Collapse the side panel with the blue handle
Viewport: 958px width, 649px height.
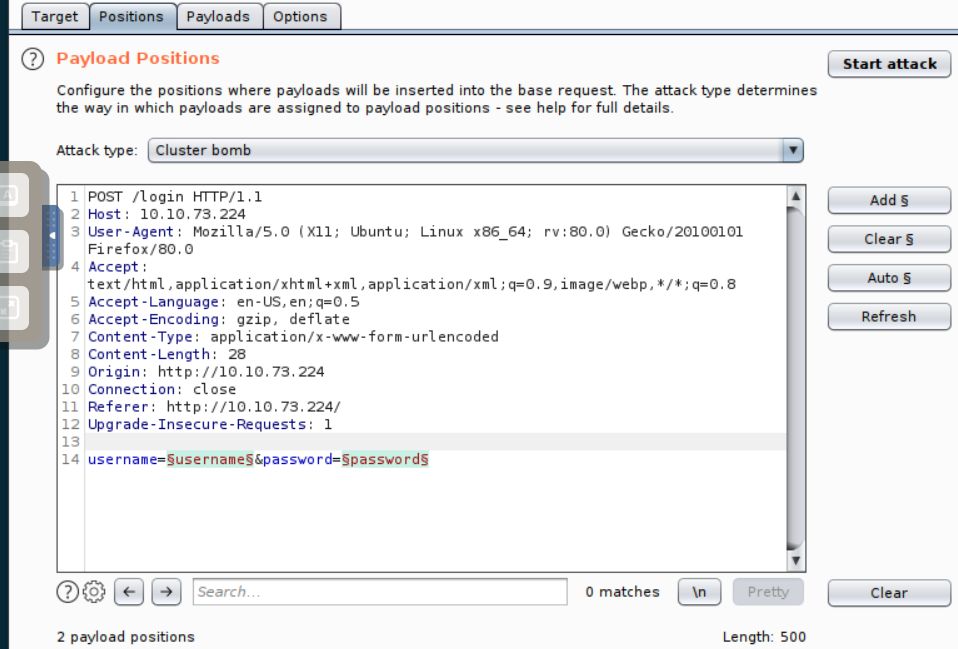[52, 237]
